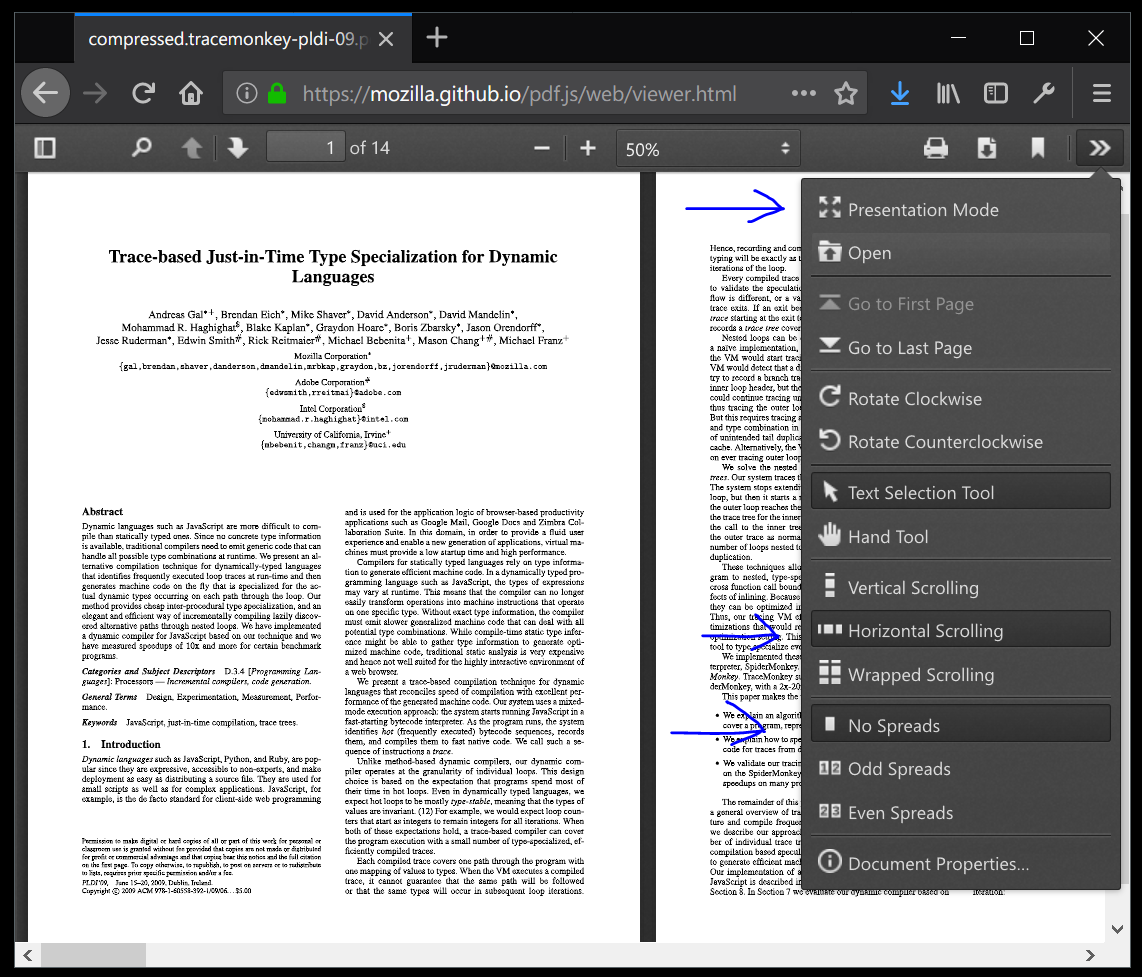
Task: Click the 'Abstract' heading in the PDF
Action: click(102, 511)
